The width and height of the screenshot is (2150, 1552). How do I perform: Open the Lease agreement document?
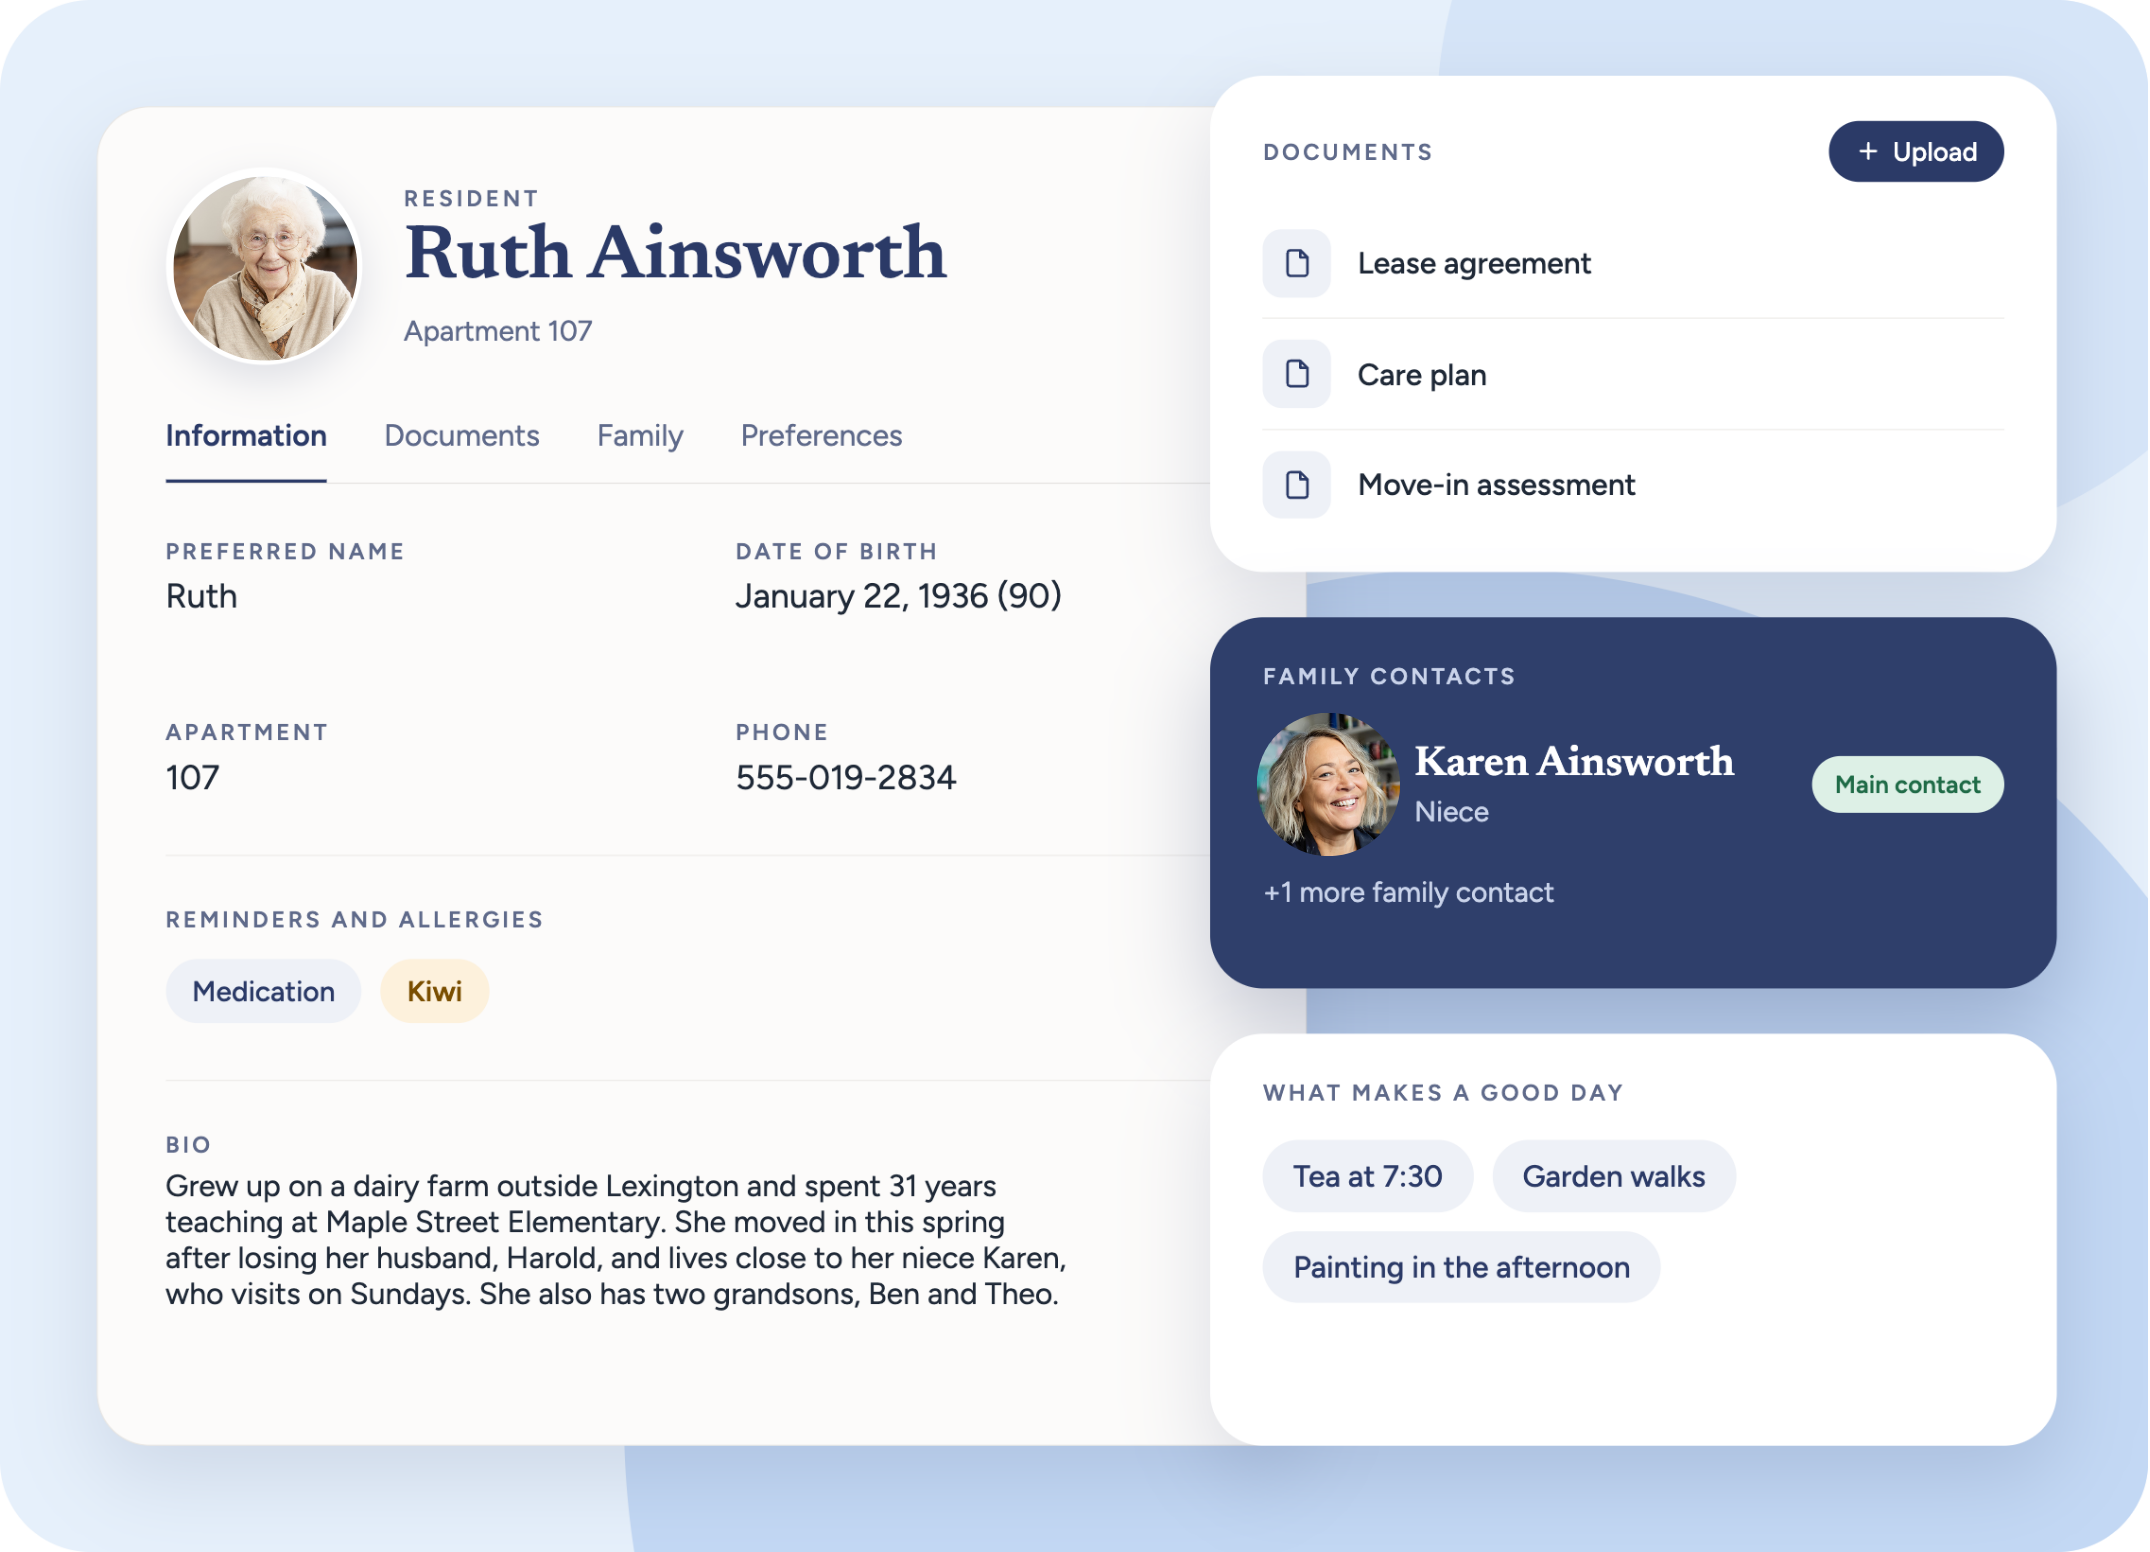point(1633,264)
